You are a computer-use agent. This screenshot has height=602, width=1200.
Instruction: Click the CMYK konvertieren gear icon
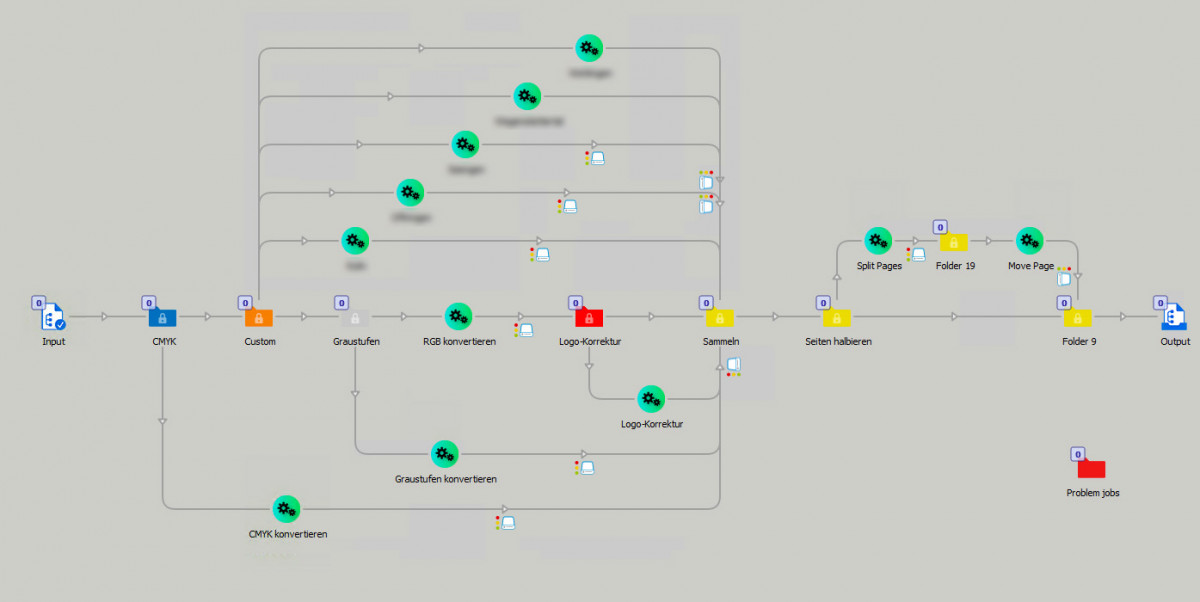click(x=286, y=509)
